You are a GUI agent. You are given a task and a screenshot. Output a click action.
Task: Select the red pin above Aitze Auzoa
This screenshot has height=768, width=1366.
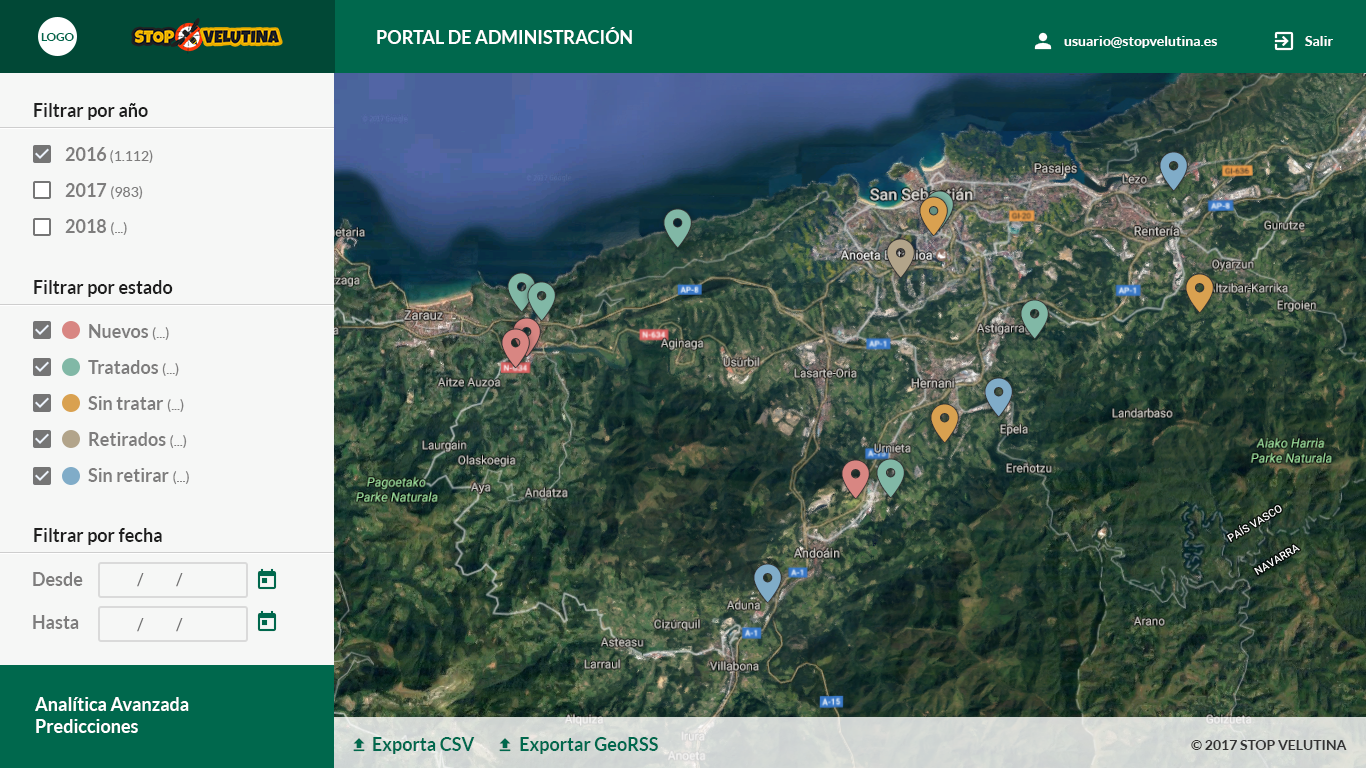point(515,347)
